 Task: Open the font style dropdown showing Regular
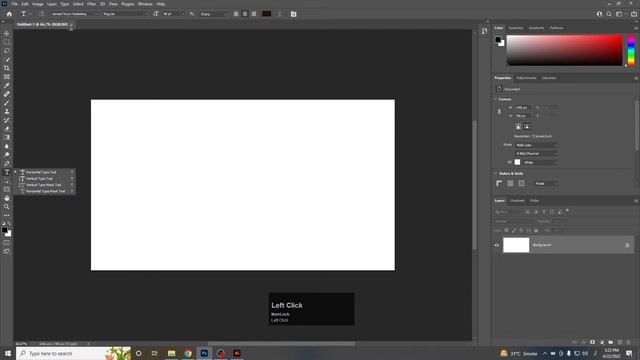[x=125, y=14]
